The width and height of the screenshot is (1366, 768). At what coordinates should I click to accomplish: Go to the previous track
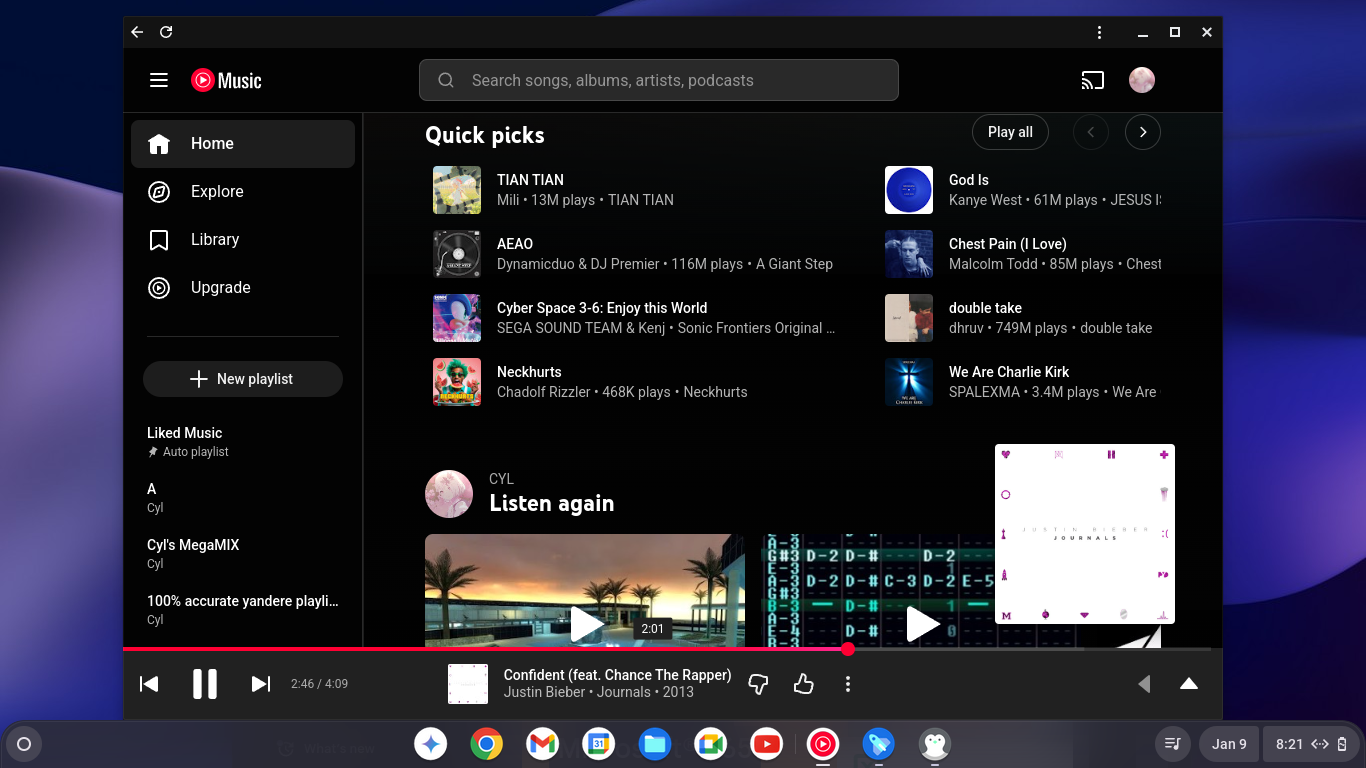point(149,684)
